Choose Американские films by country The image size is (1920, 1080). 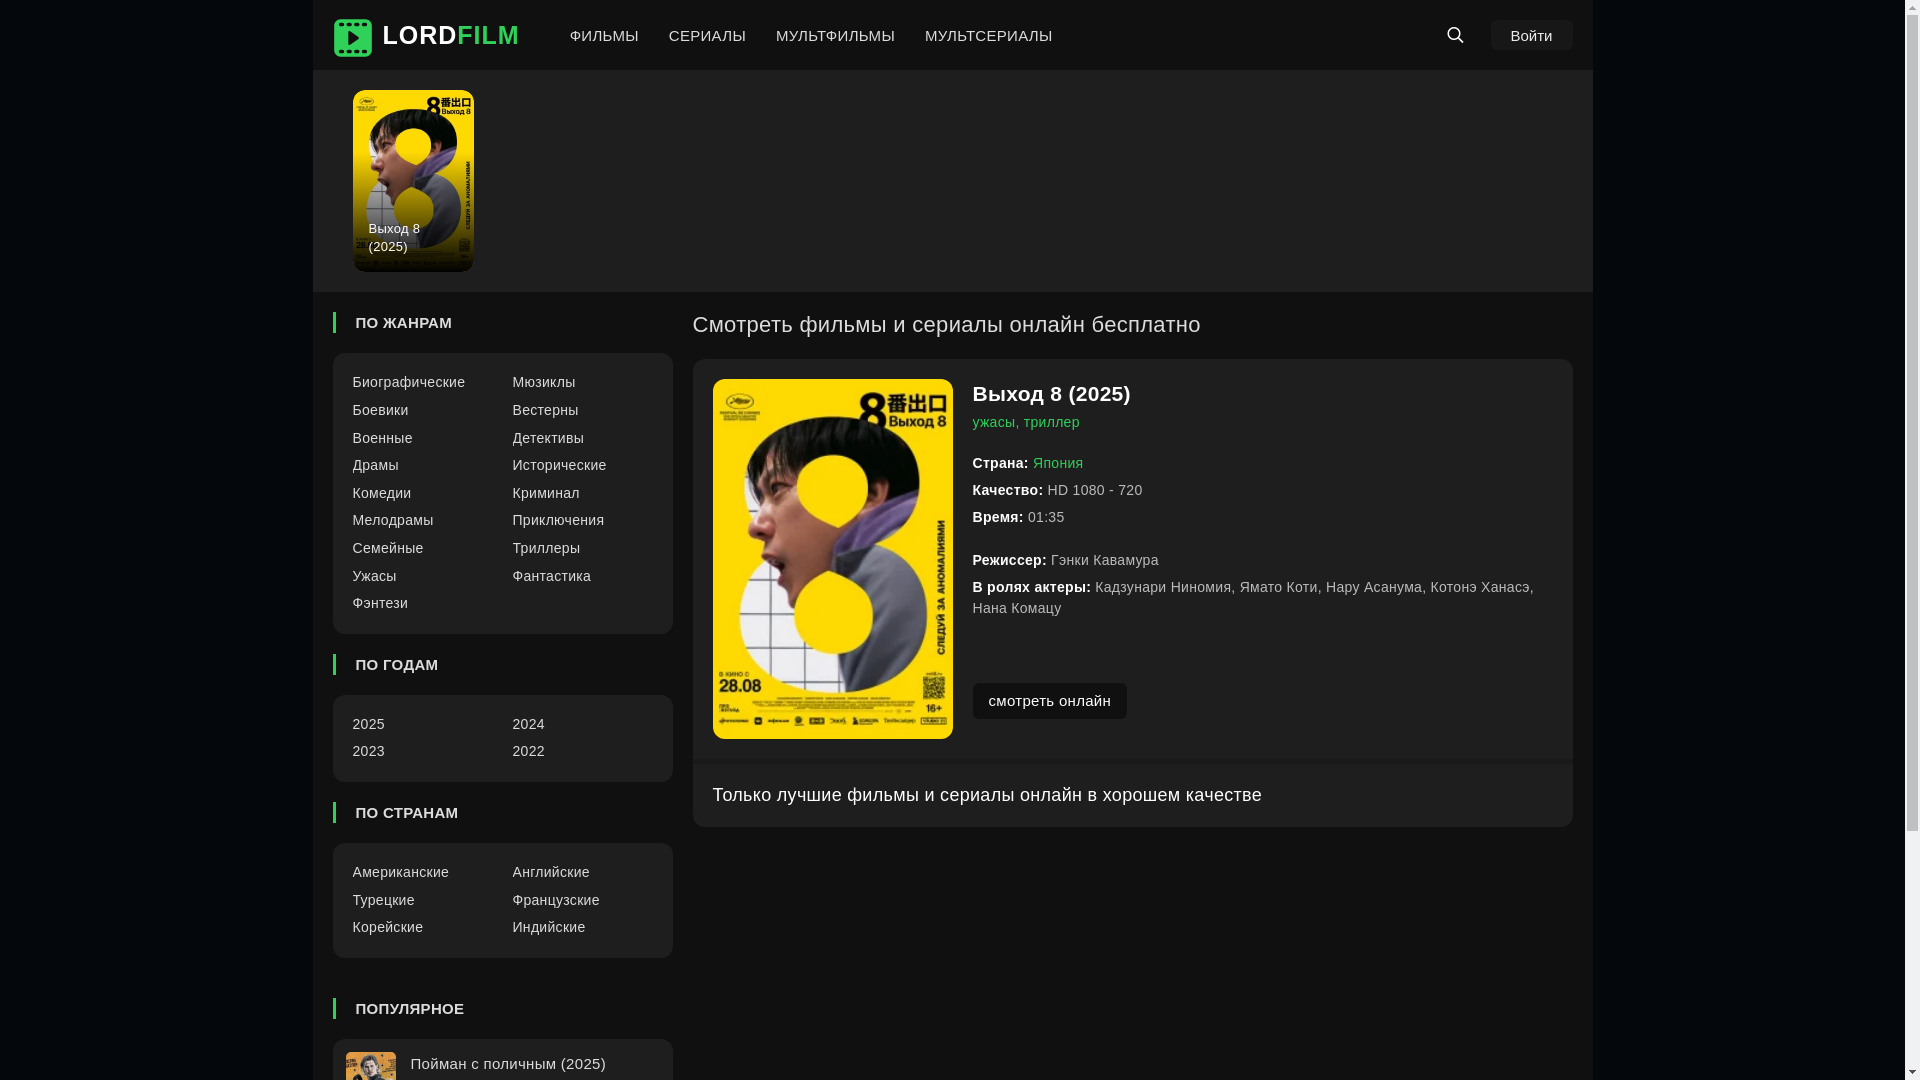400,872
